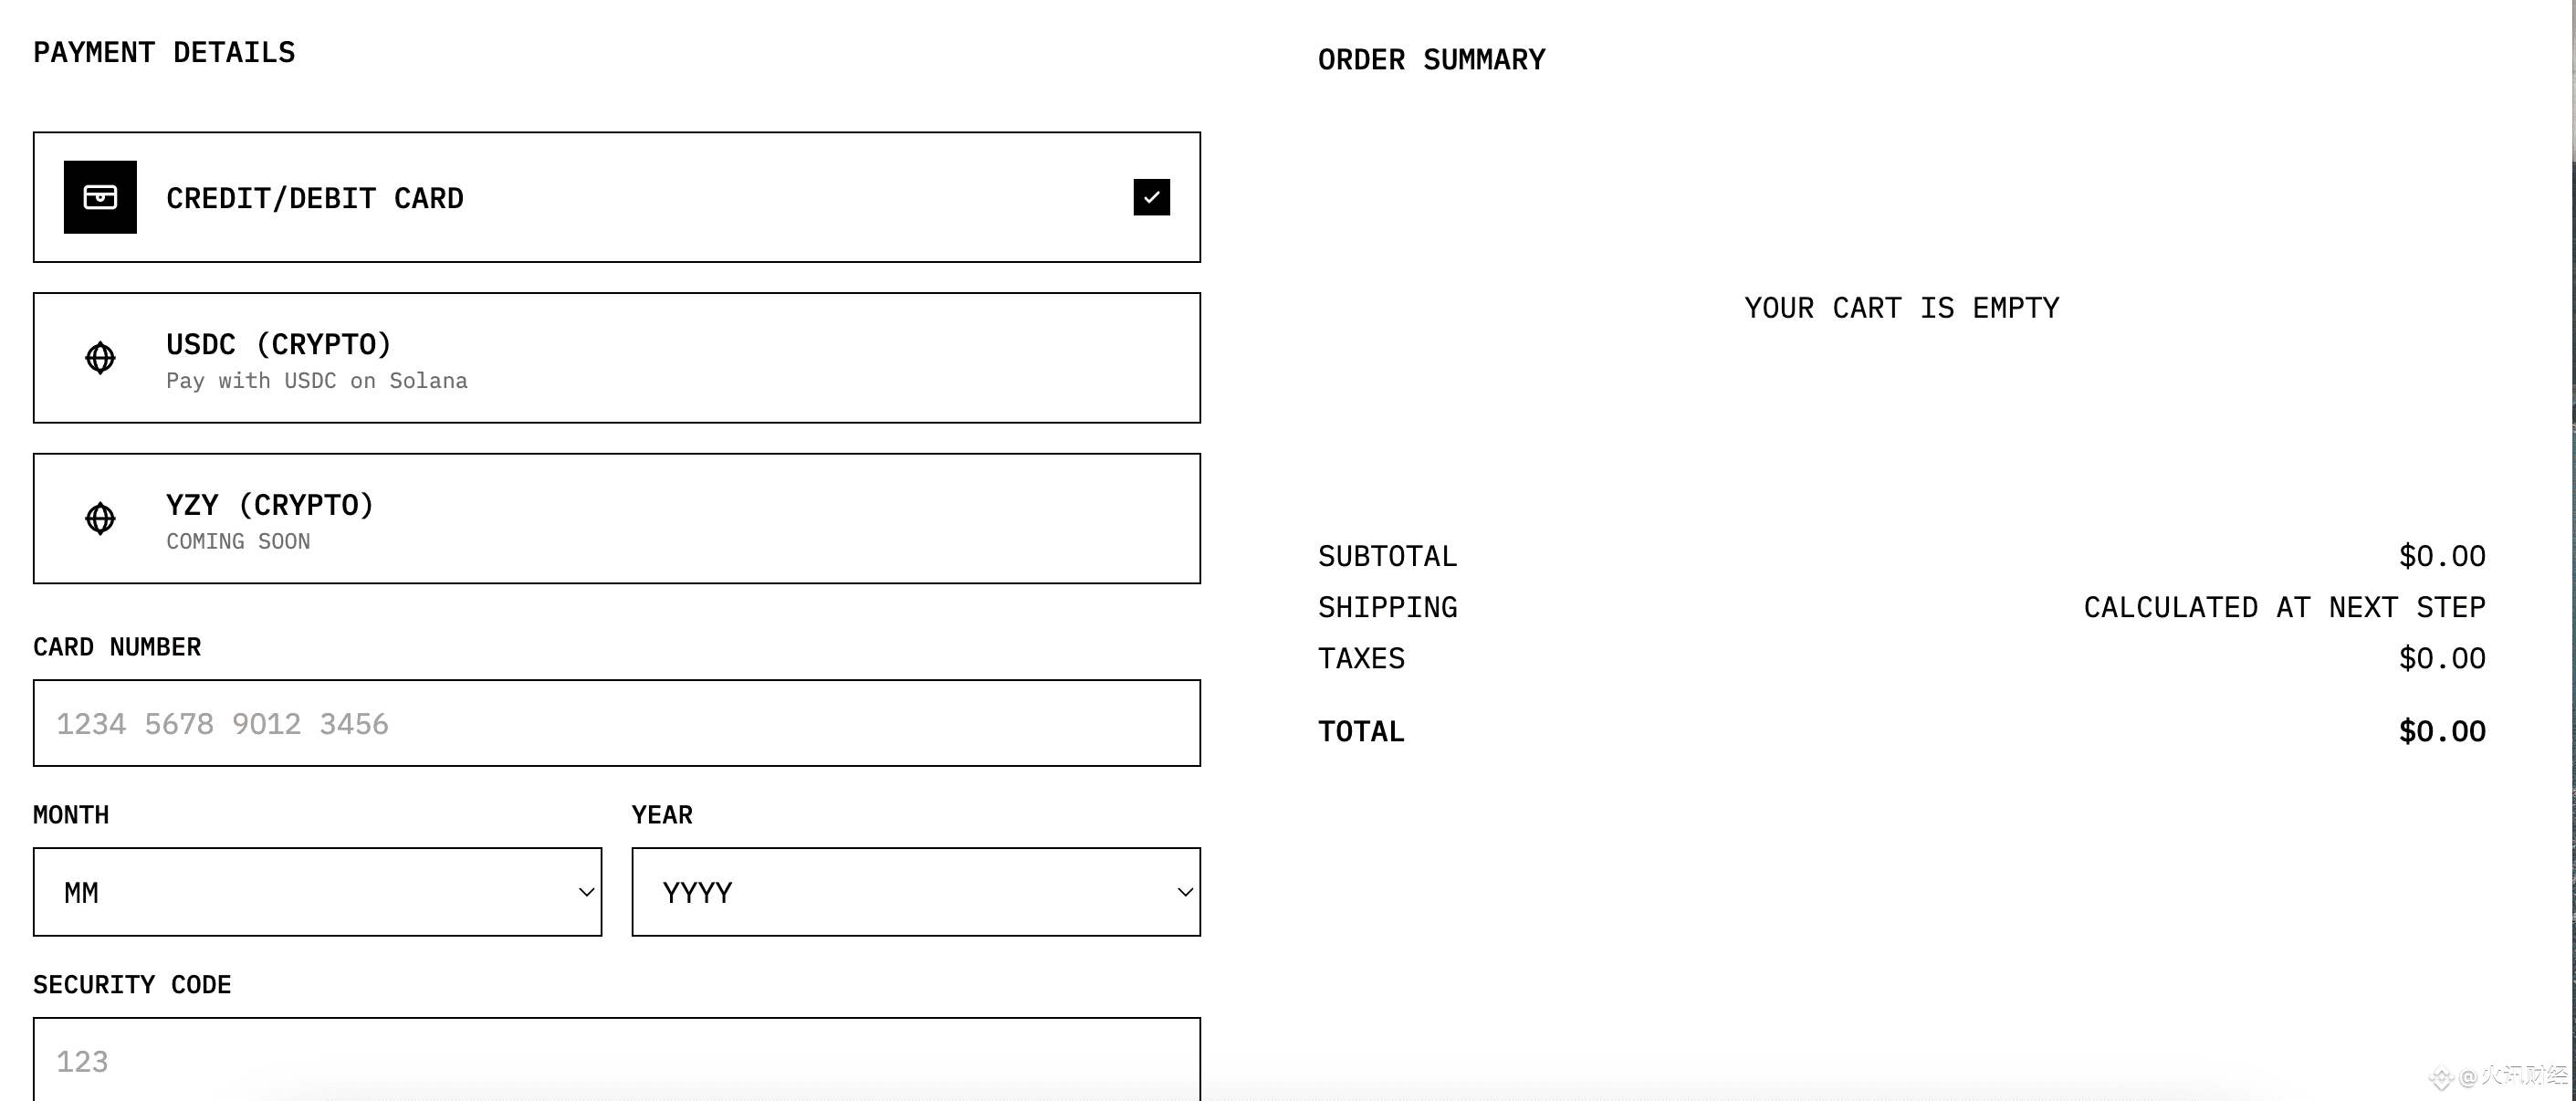Select the USDC (Crypto) payment option
The height and width of the screenshot is (1101, 2576).
point(617,358)
